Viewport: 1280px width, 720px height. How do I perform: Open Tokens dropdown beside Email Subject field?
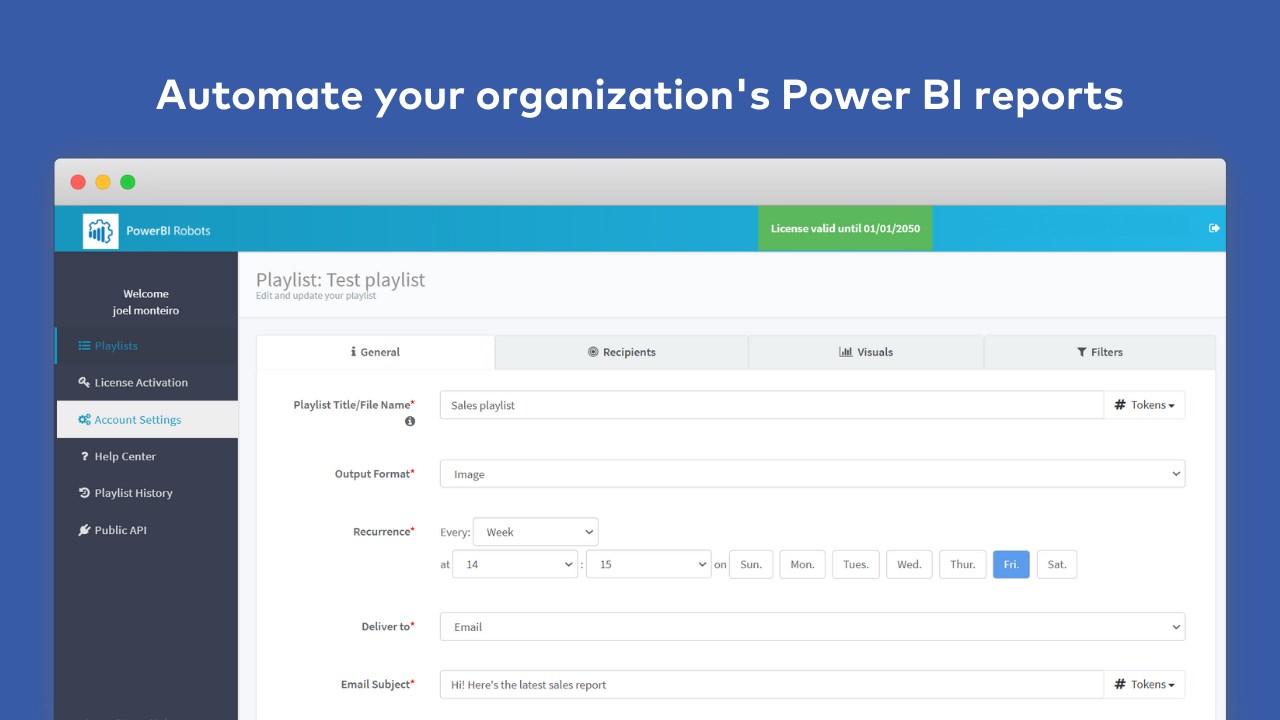click(1144, 684)
